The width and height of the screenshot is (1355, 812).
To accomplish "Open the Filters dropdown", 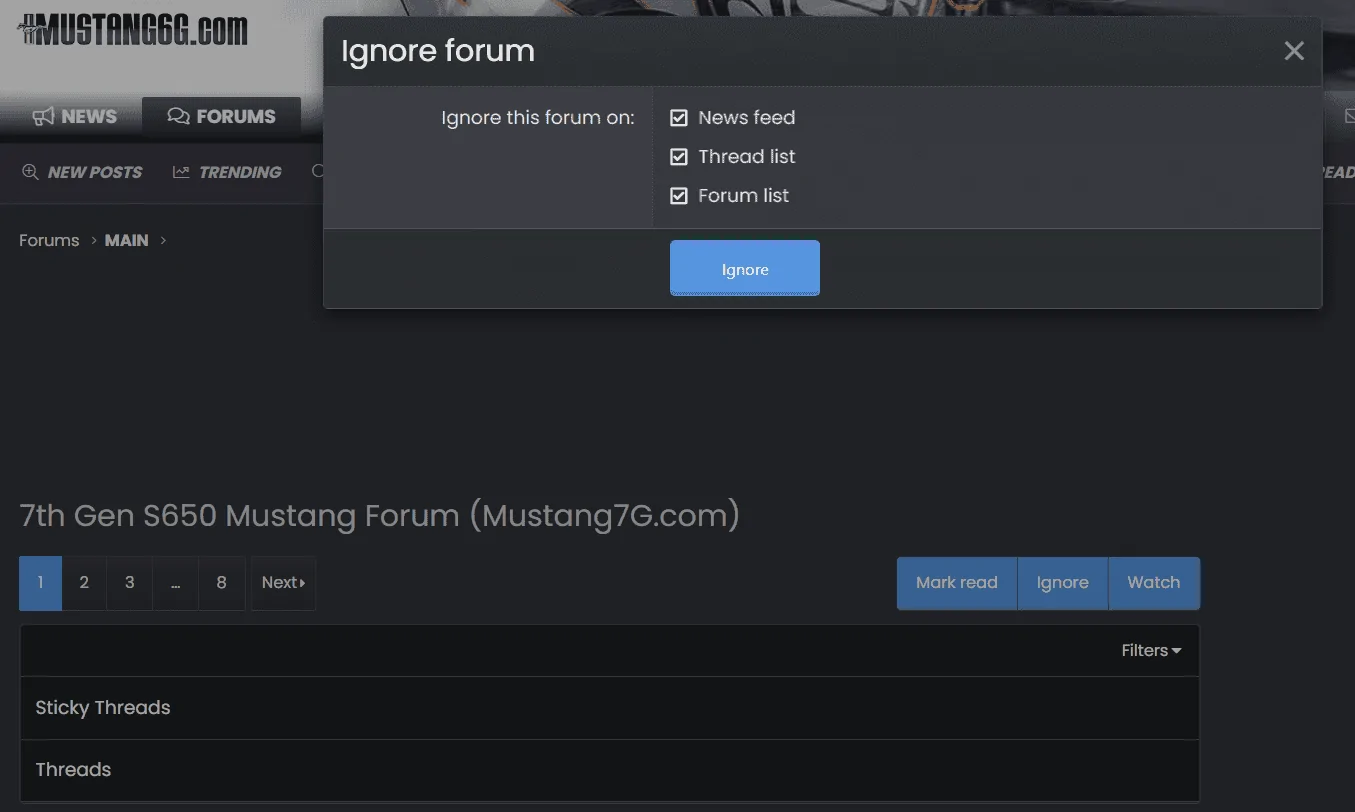I will click(x=1151, y=651).
